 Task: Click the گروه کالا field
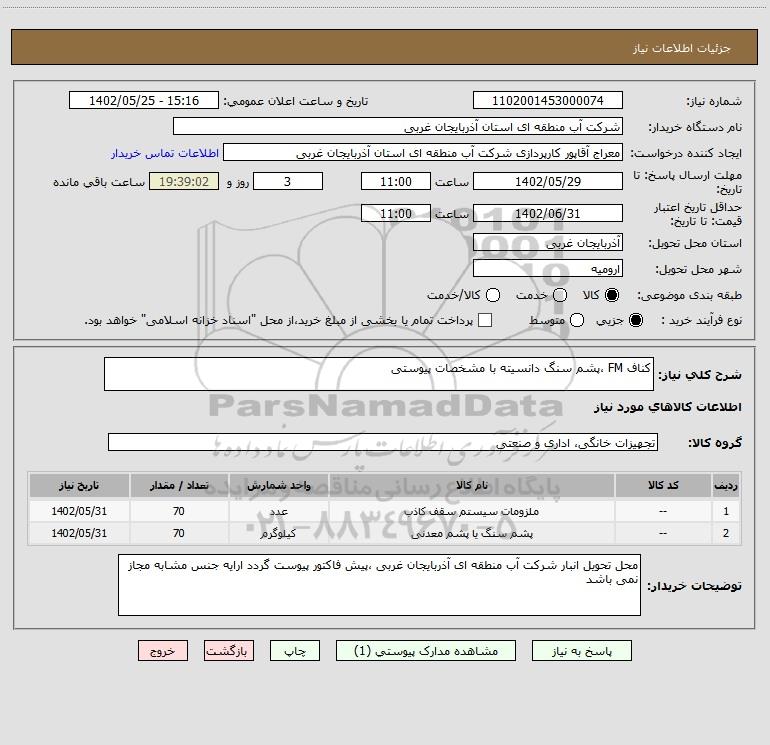383,442
